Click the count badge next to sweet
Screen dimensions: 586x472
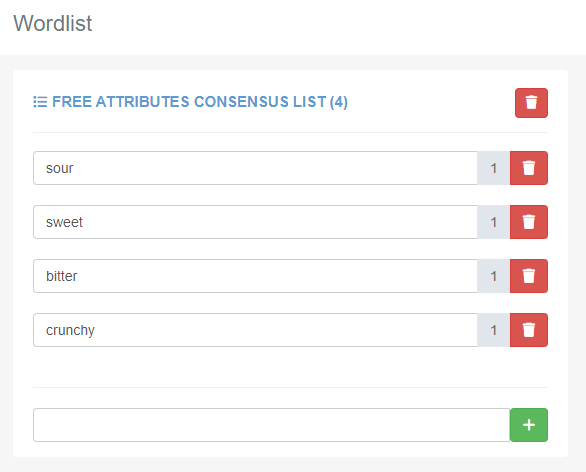494,222
